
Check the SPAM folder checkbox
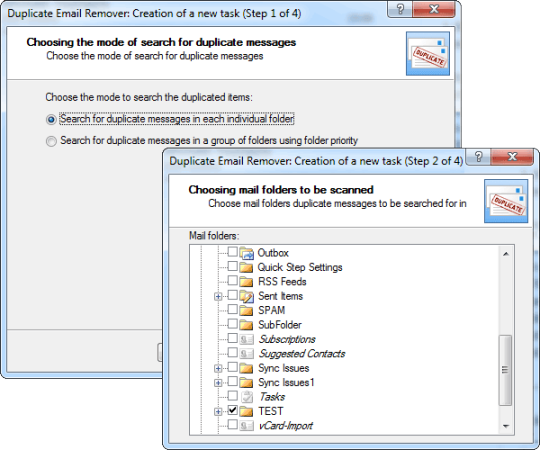[x=232, y=309]
